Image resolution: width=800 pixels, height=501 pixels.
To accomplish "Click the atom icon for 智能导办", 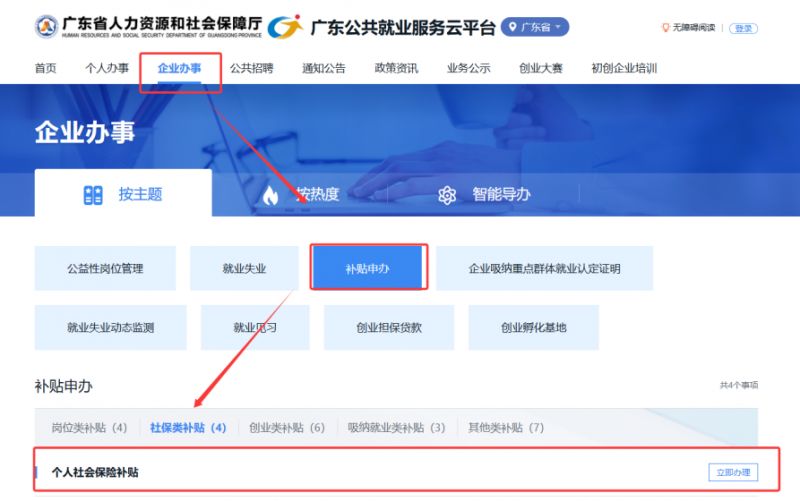I will [x=447, y=195].
